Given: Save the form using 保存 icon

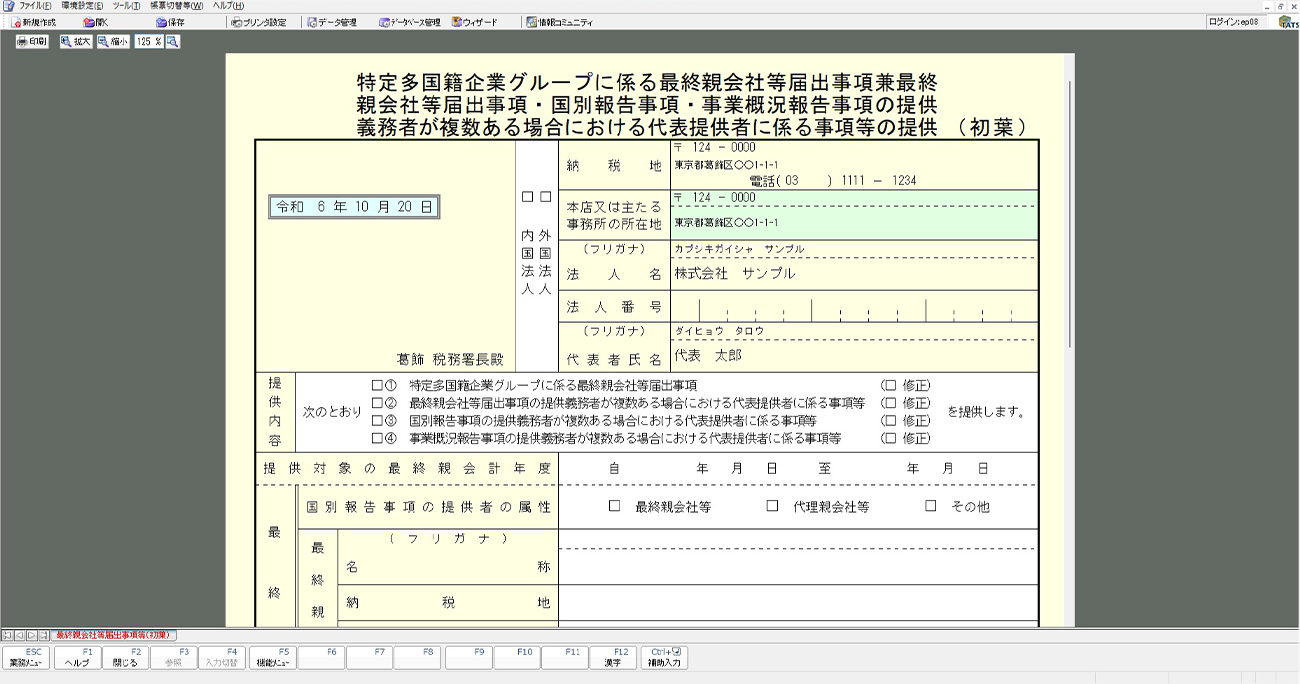Looking at the screenshot, I should coord(170,22).
